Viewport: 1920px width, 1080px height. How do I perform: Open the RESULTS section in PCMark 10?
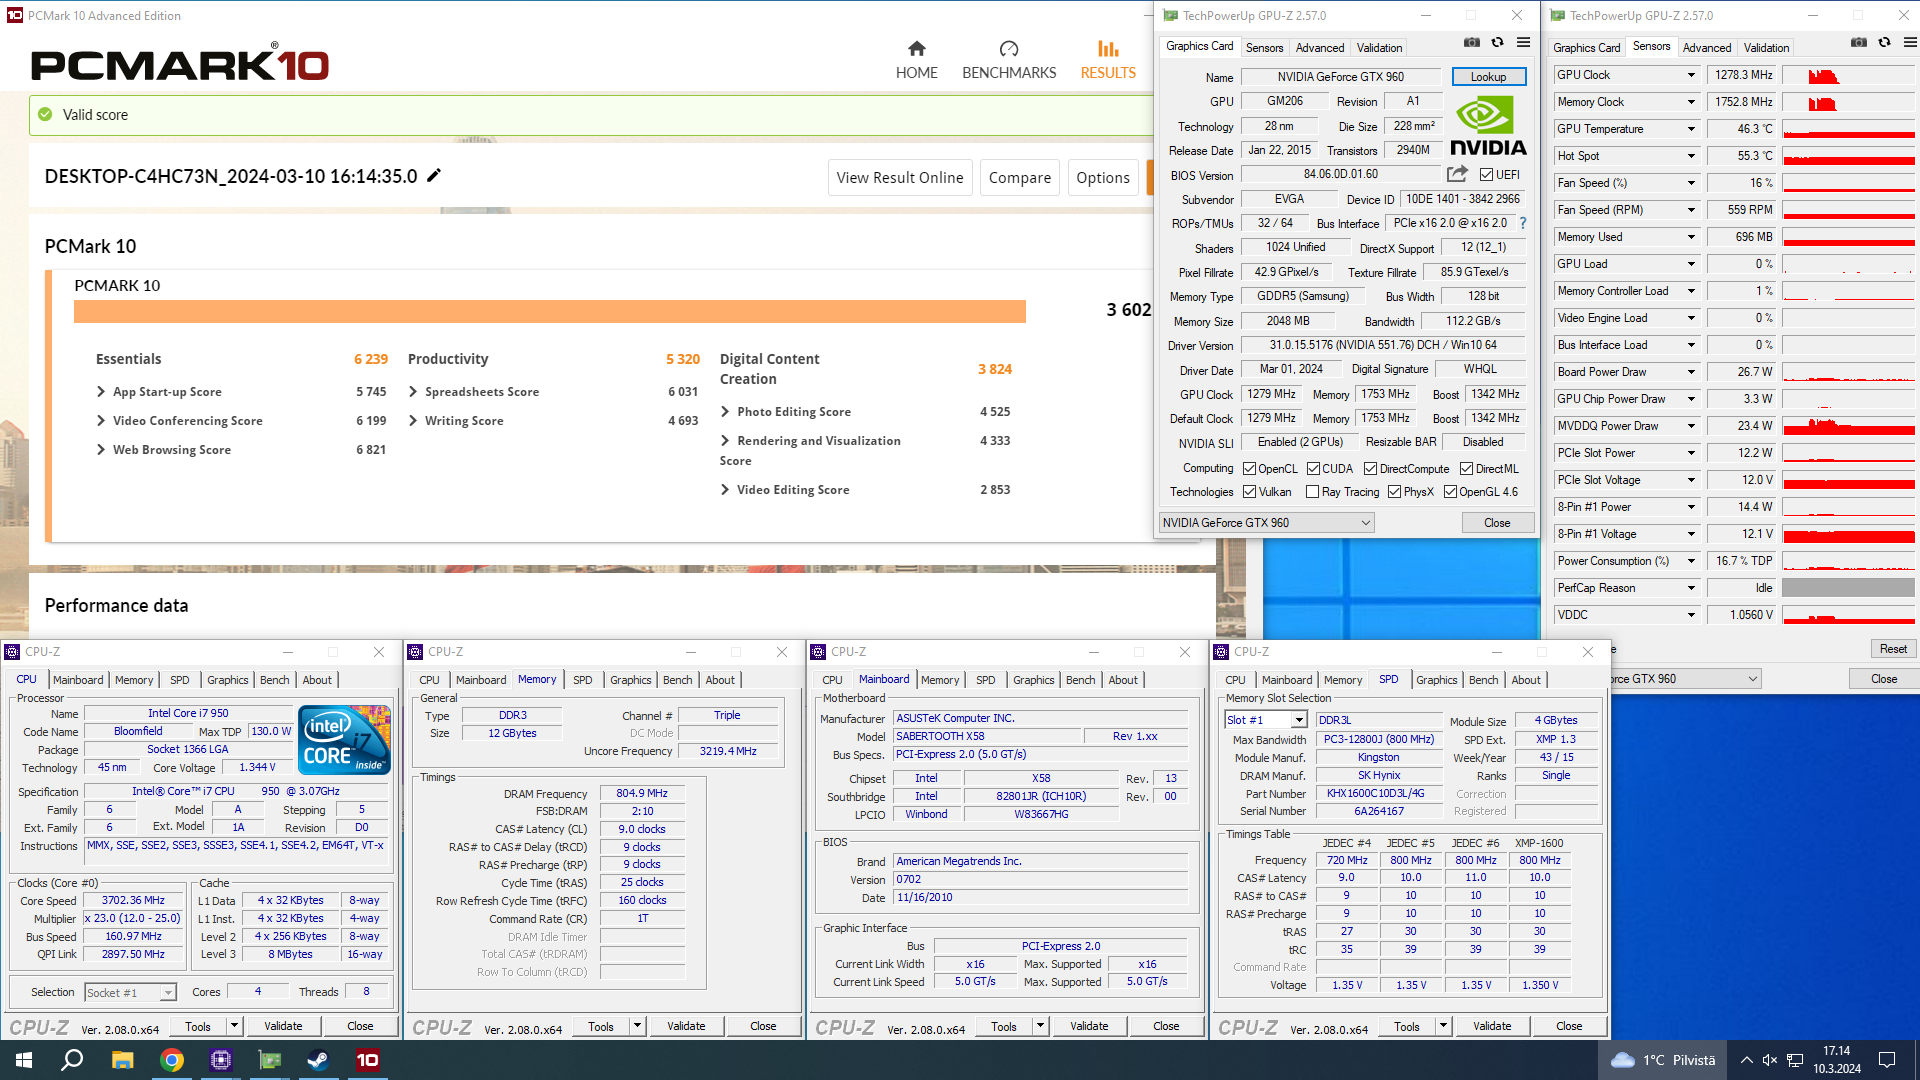1108,60
